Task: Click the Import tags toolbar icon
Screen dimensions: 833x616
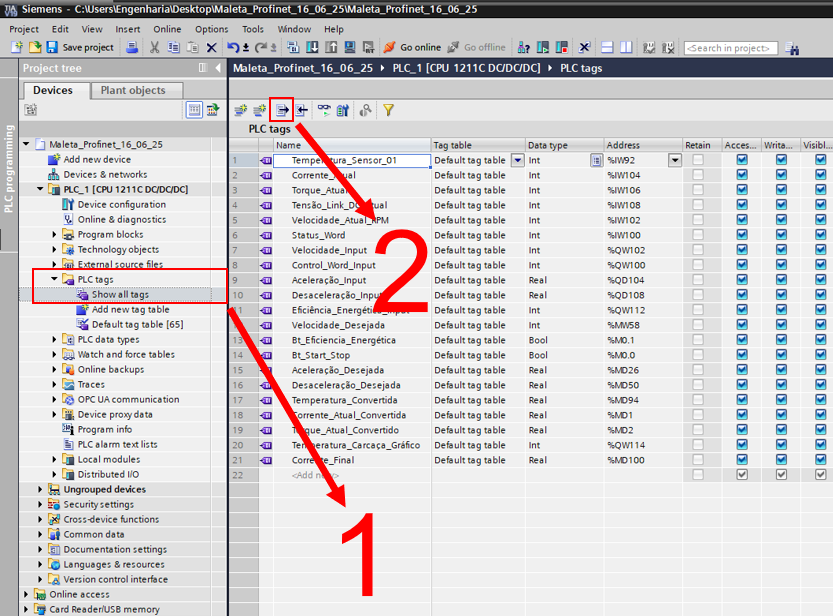Action: [x=301, y=110]
